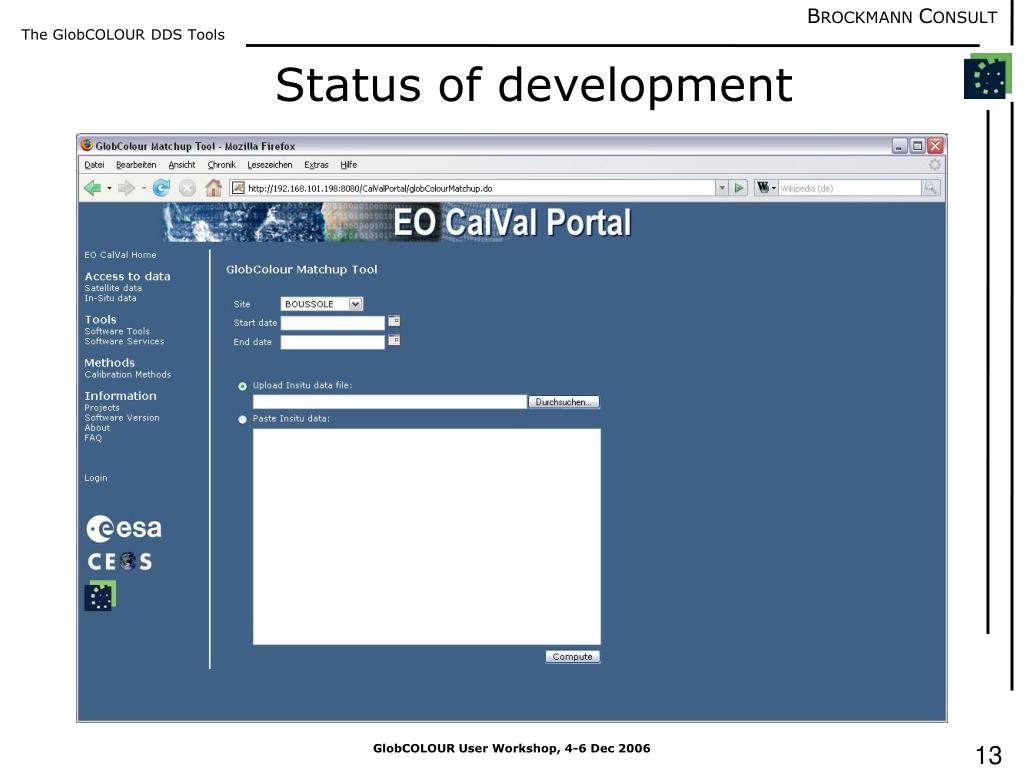Click the green Go arrow beside URL
The image size is (1024, 768).
pos(739,188)
